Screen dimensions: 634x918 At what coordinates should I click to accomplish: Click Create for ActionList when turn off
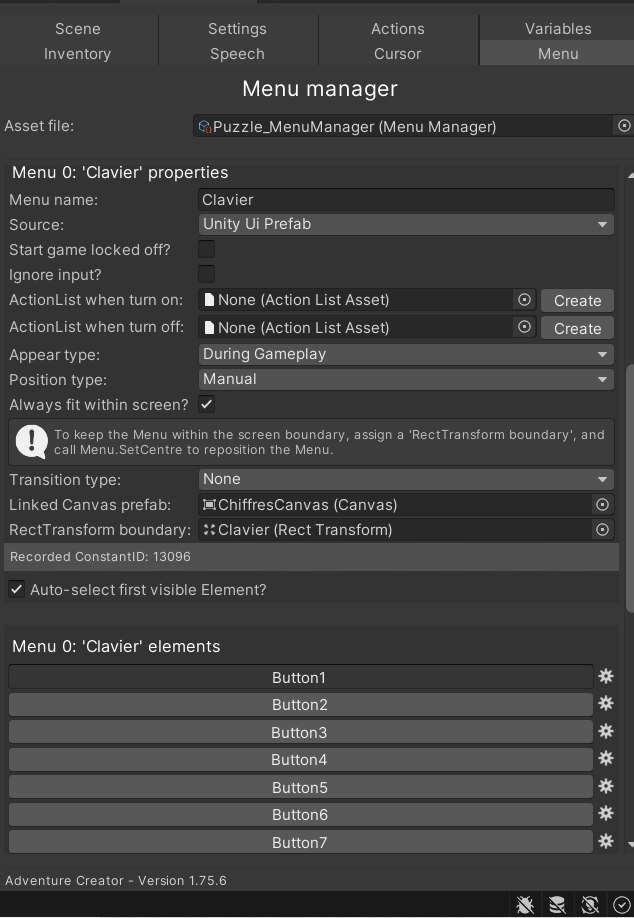577,328
